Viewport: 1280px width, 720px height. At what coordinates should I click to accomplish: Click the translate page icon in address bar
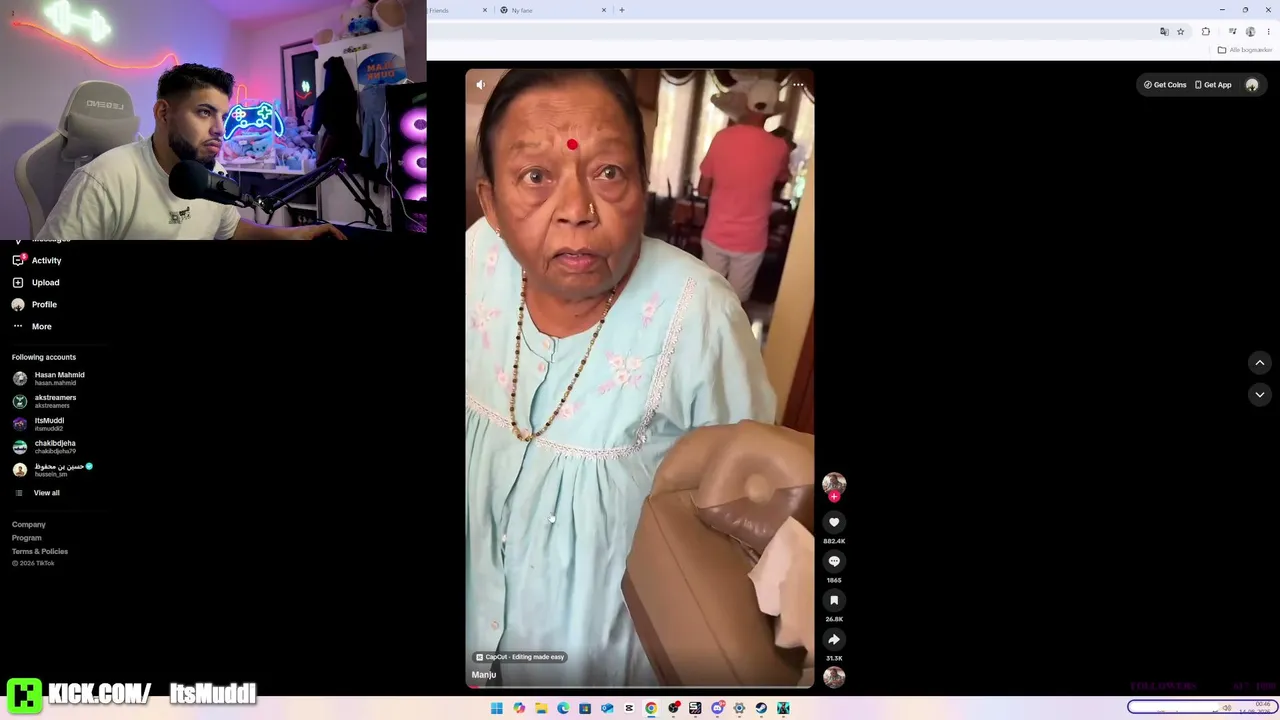pos(1164,32)
